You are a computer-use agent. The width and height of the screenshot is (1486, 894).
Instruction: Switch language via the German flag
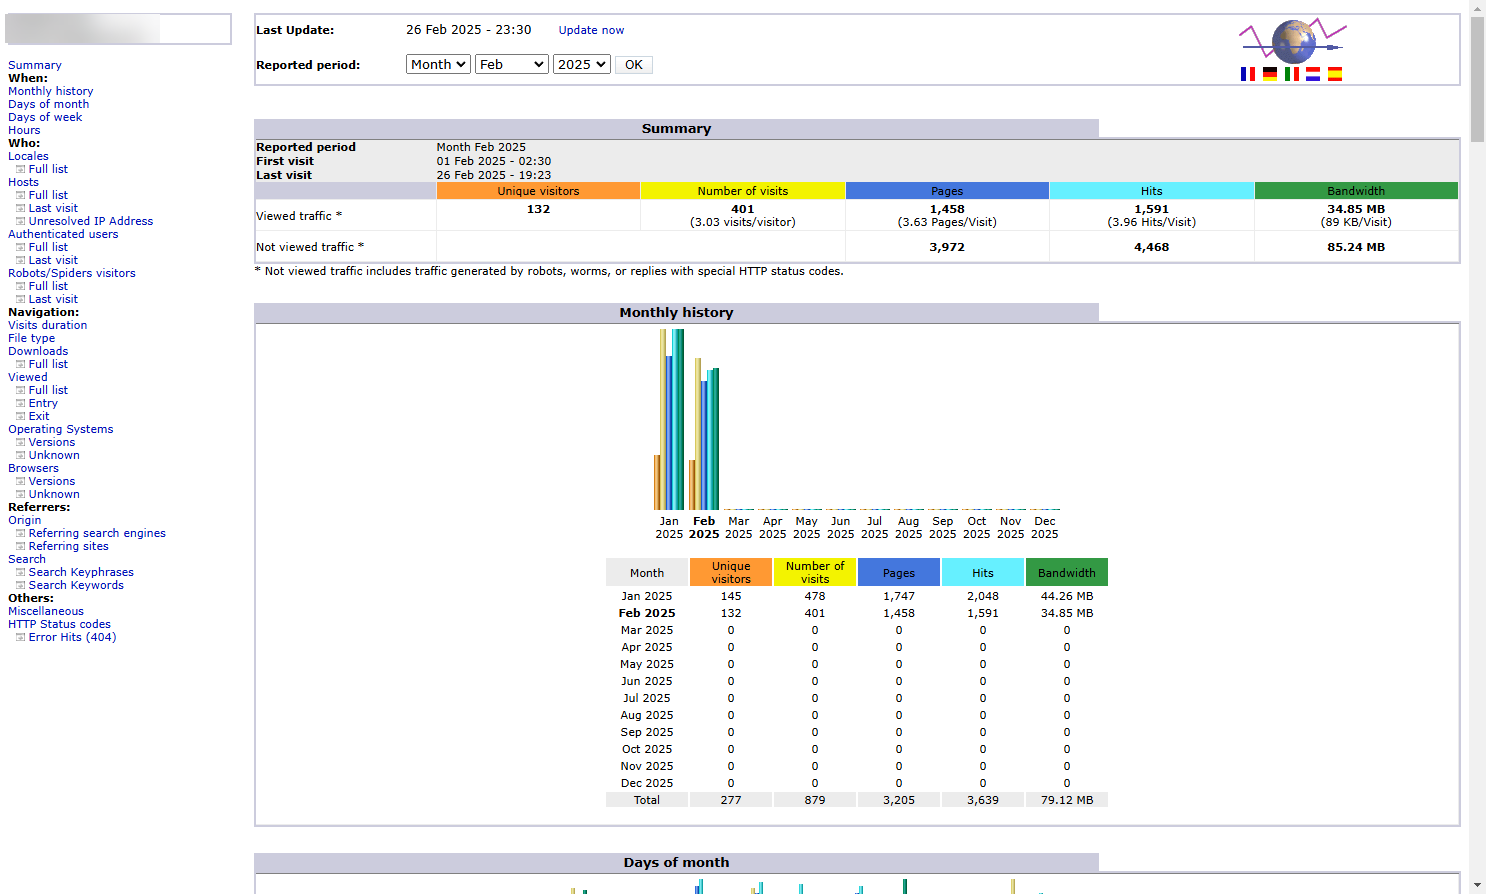[x=1269, y=74]
